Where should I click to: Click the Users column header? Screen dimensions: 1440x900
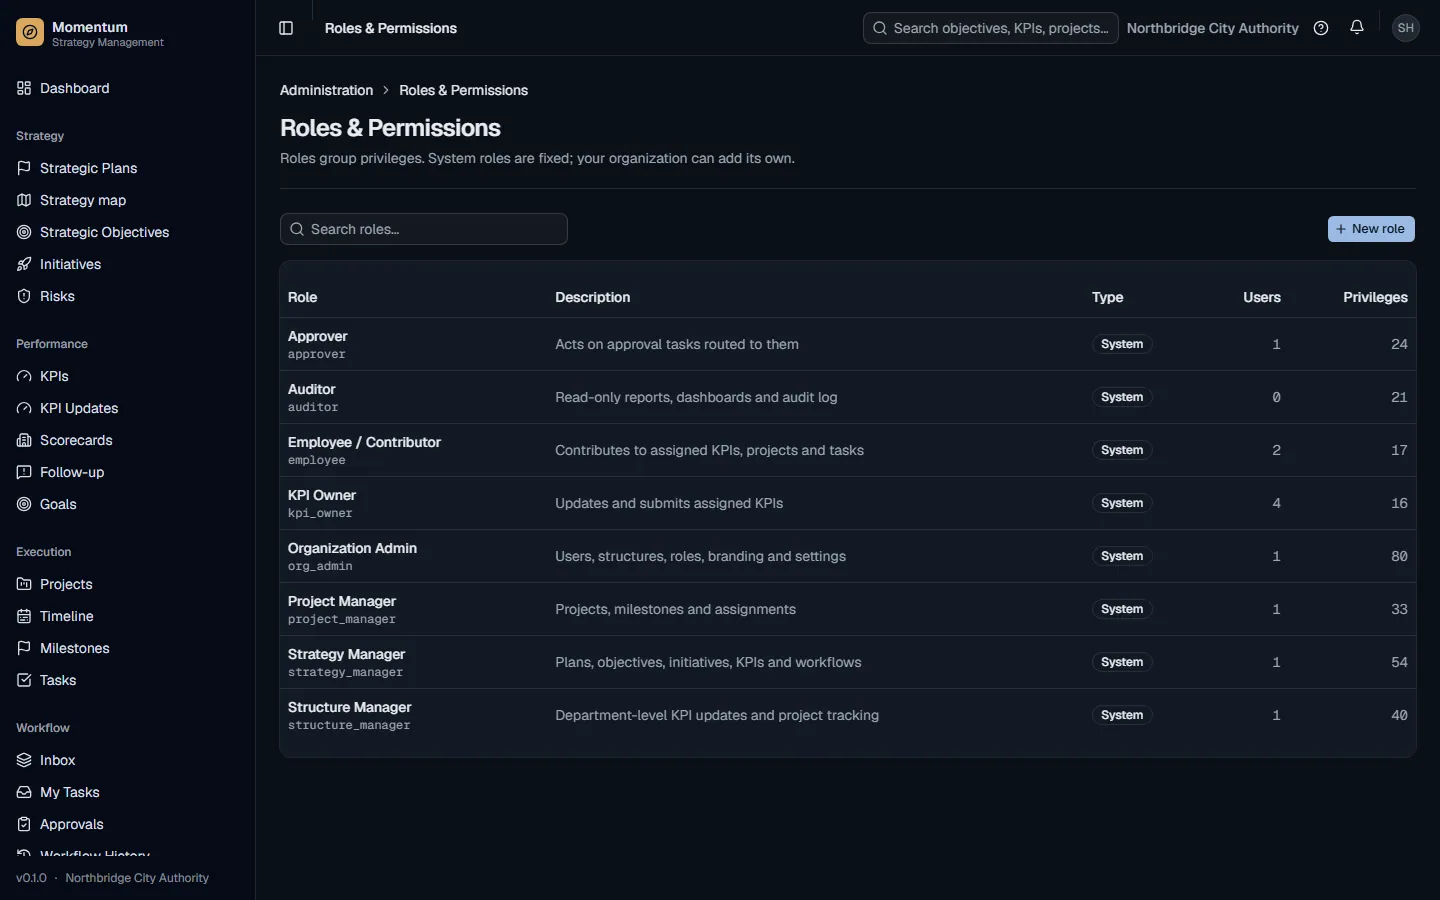pyautogui.click(x=1261, y=297)
